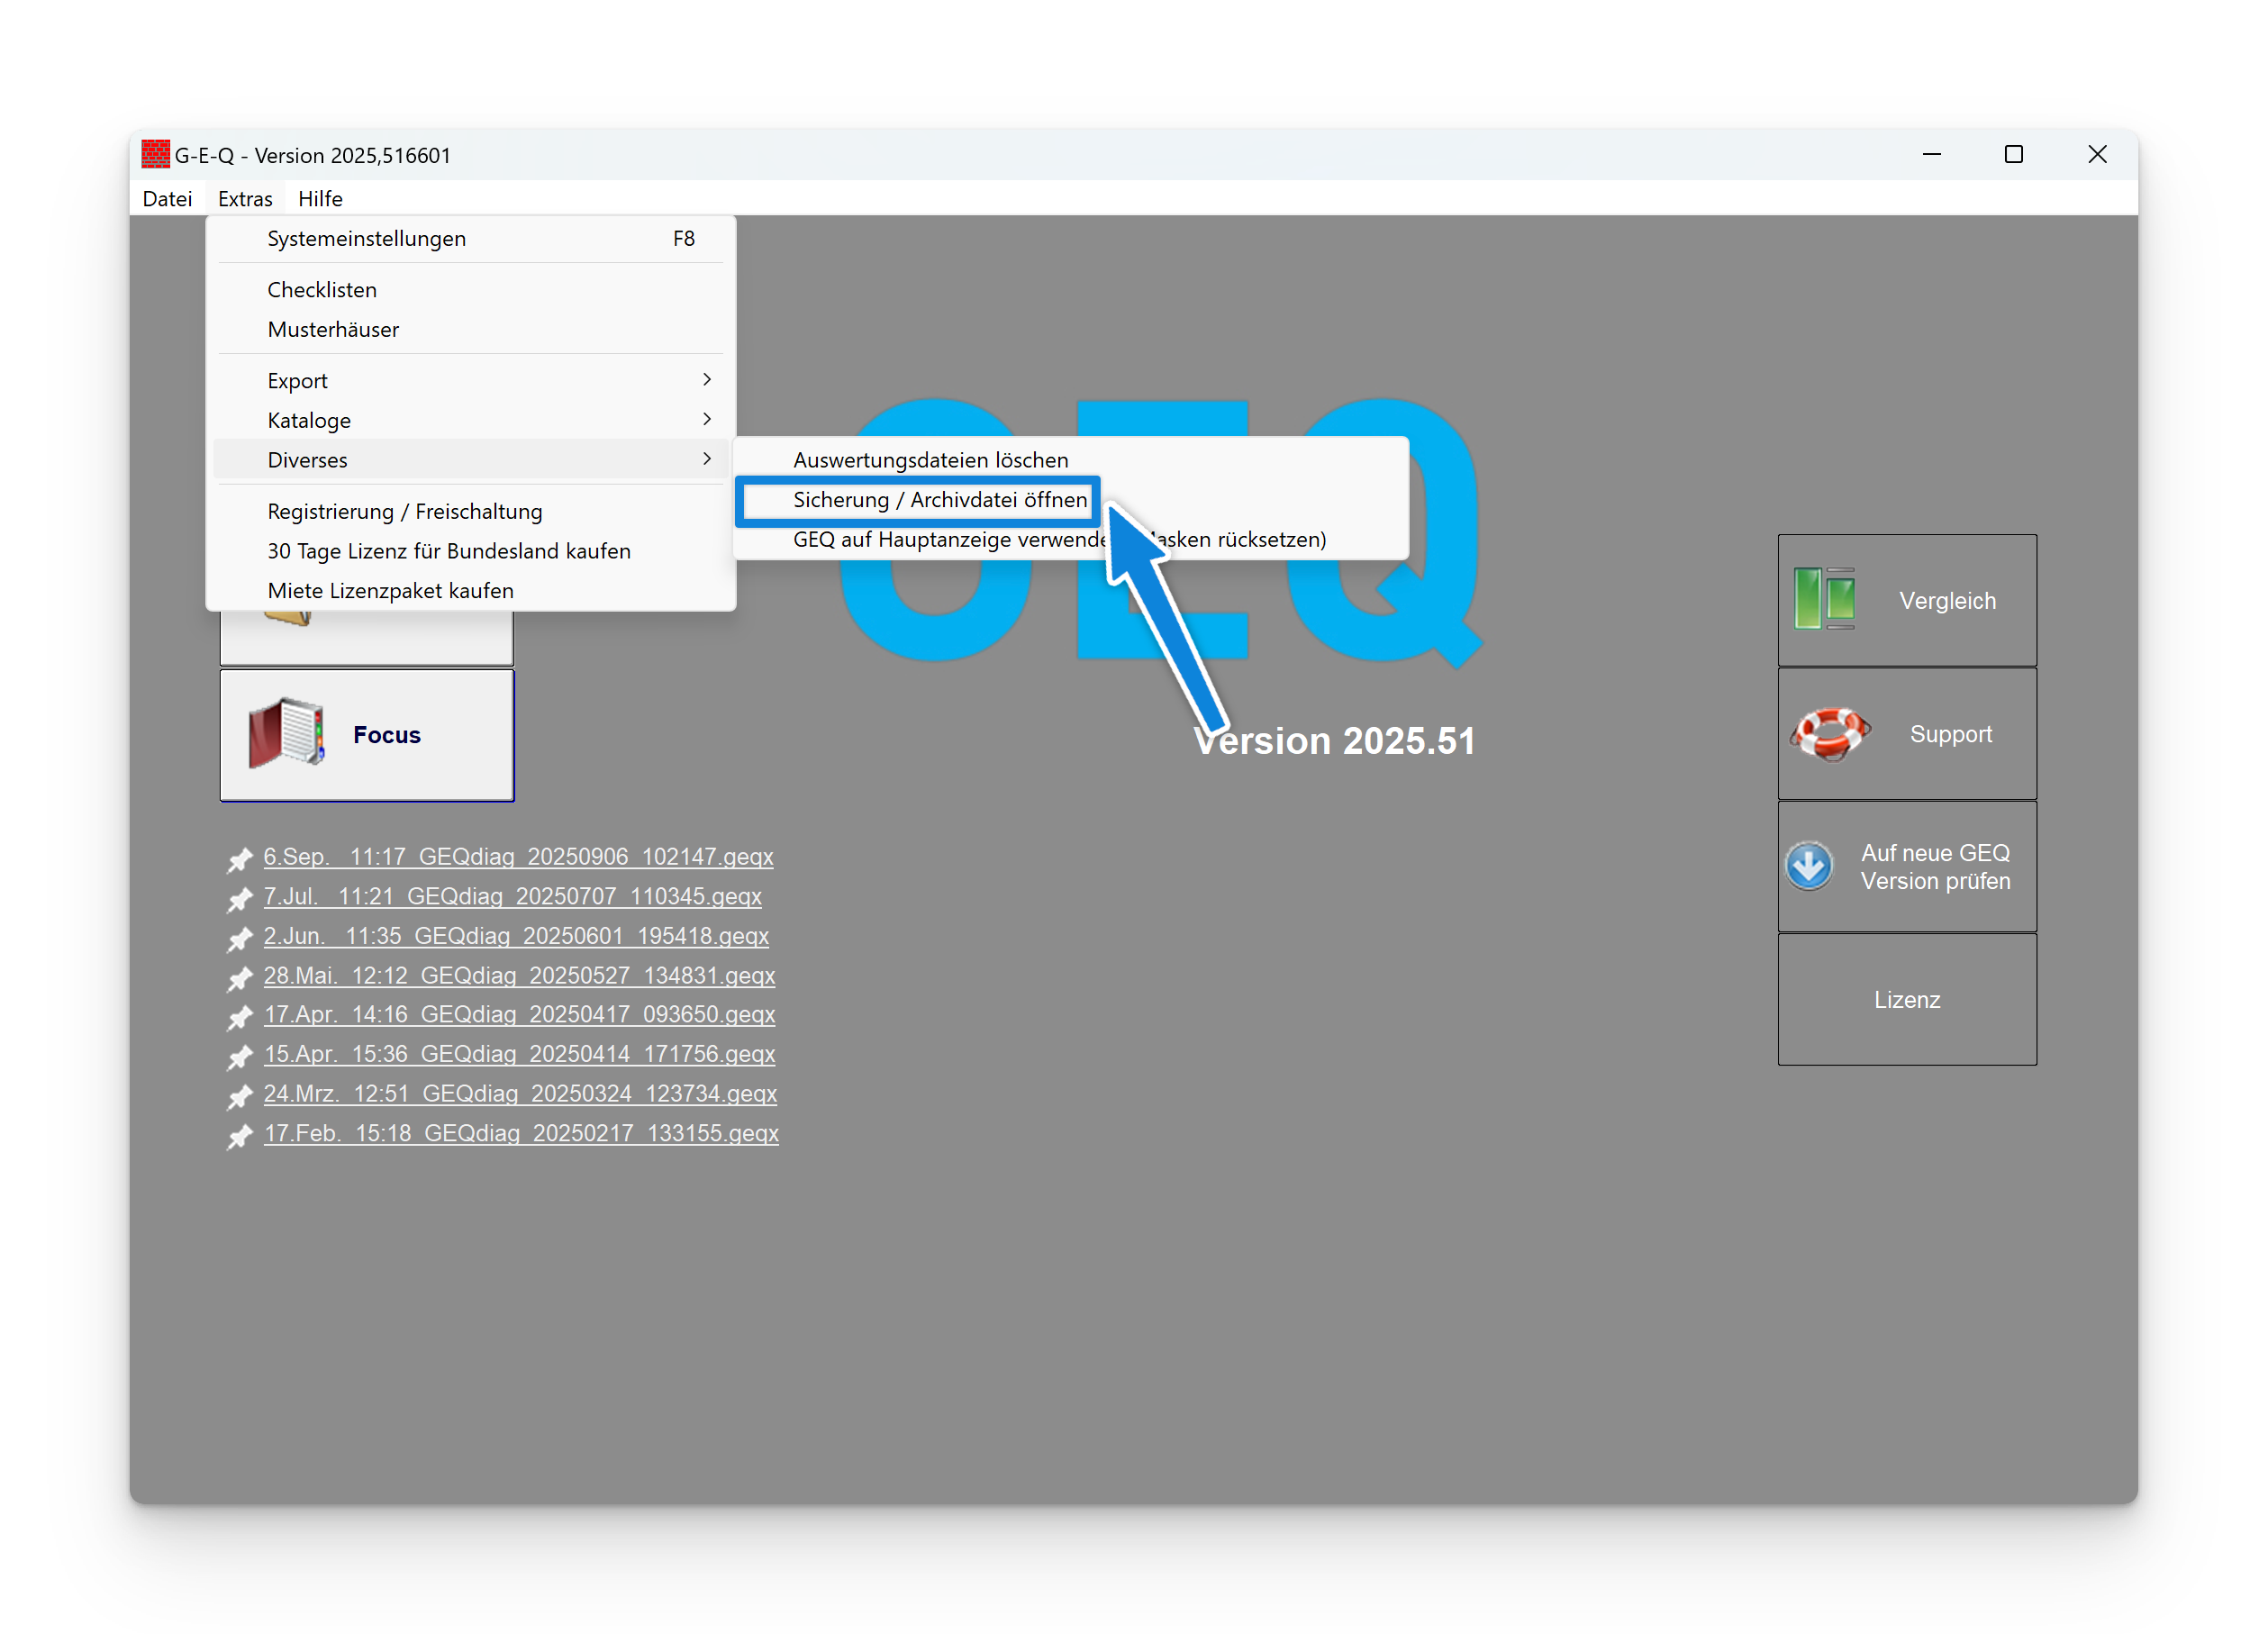Click pin icon beside 28.Mai. file
Viewport: 2268px width, 1634px height.
point(239,977)
